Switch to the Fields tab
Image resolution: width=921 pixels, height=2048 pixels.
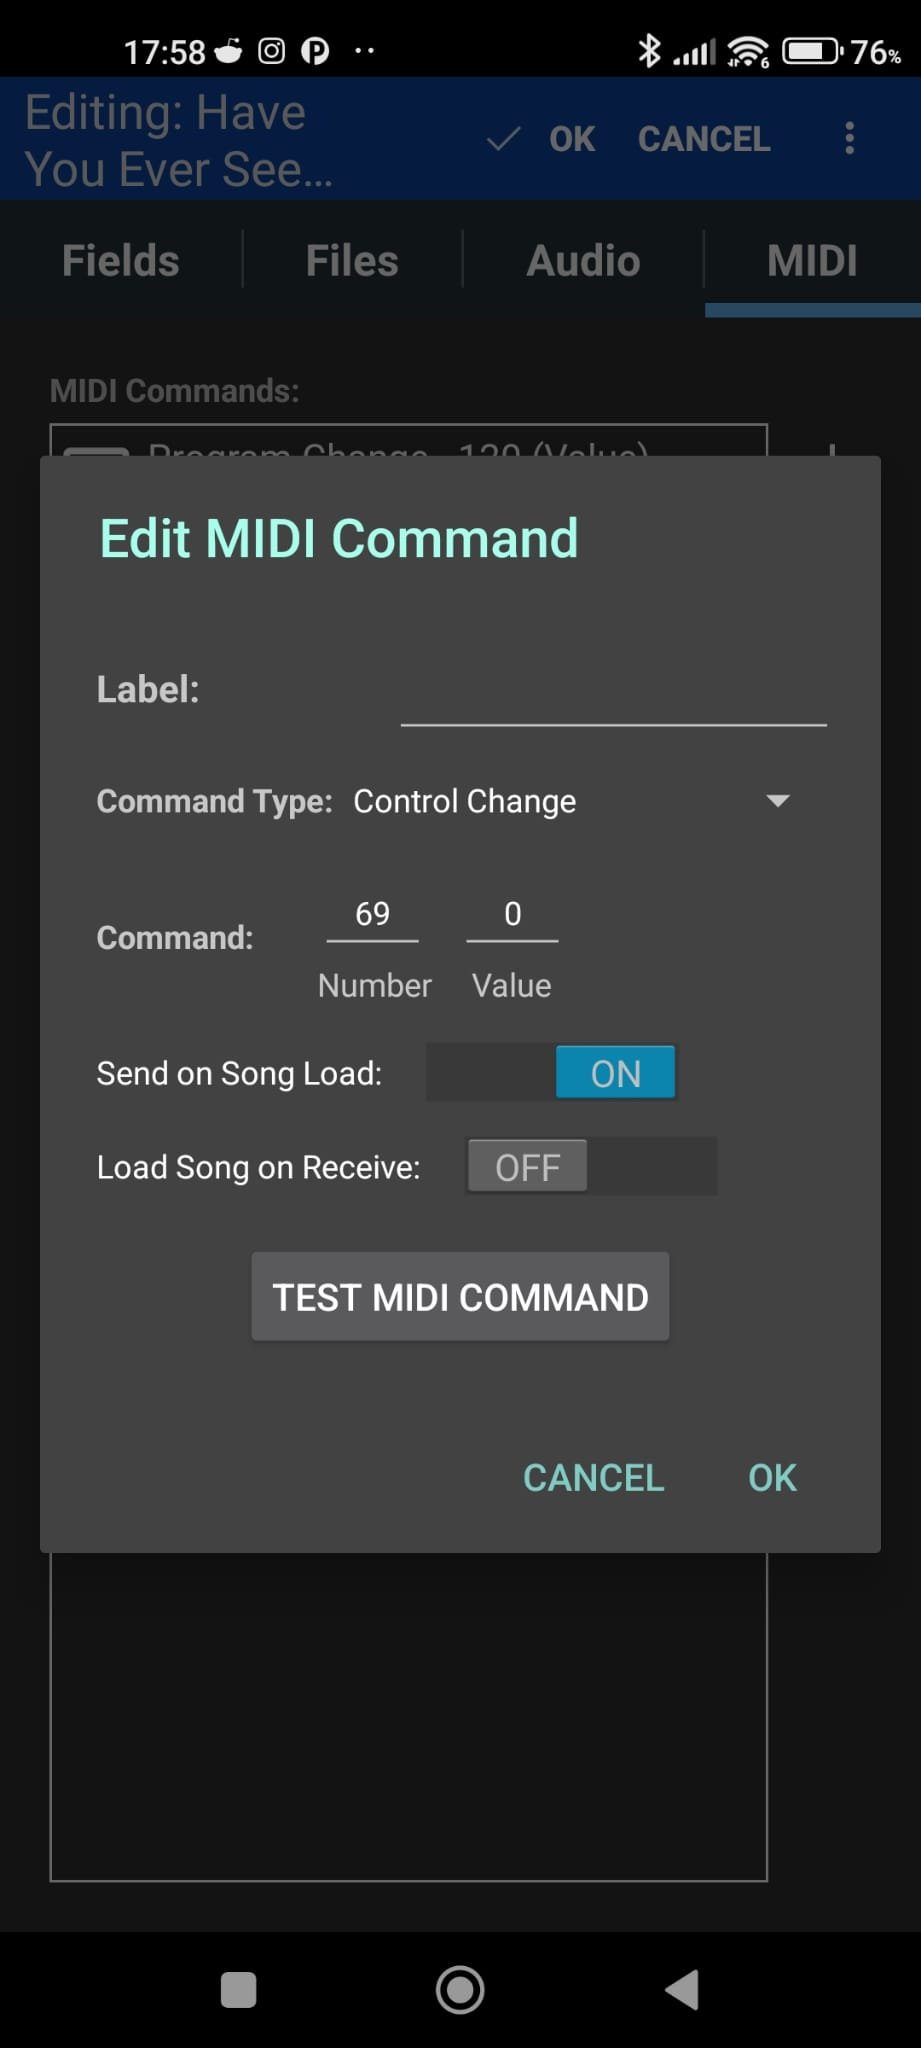121,261
